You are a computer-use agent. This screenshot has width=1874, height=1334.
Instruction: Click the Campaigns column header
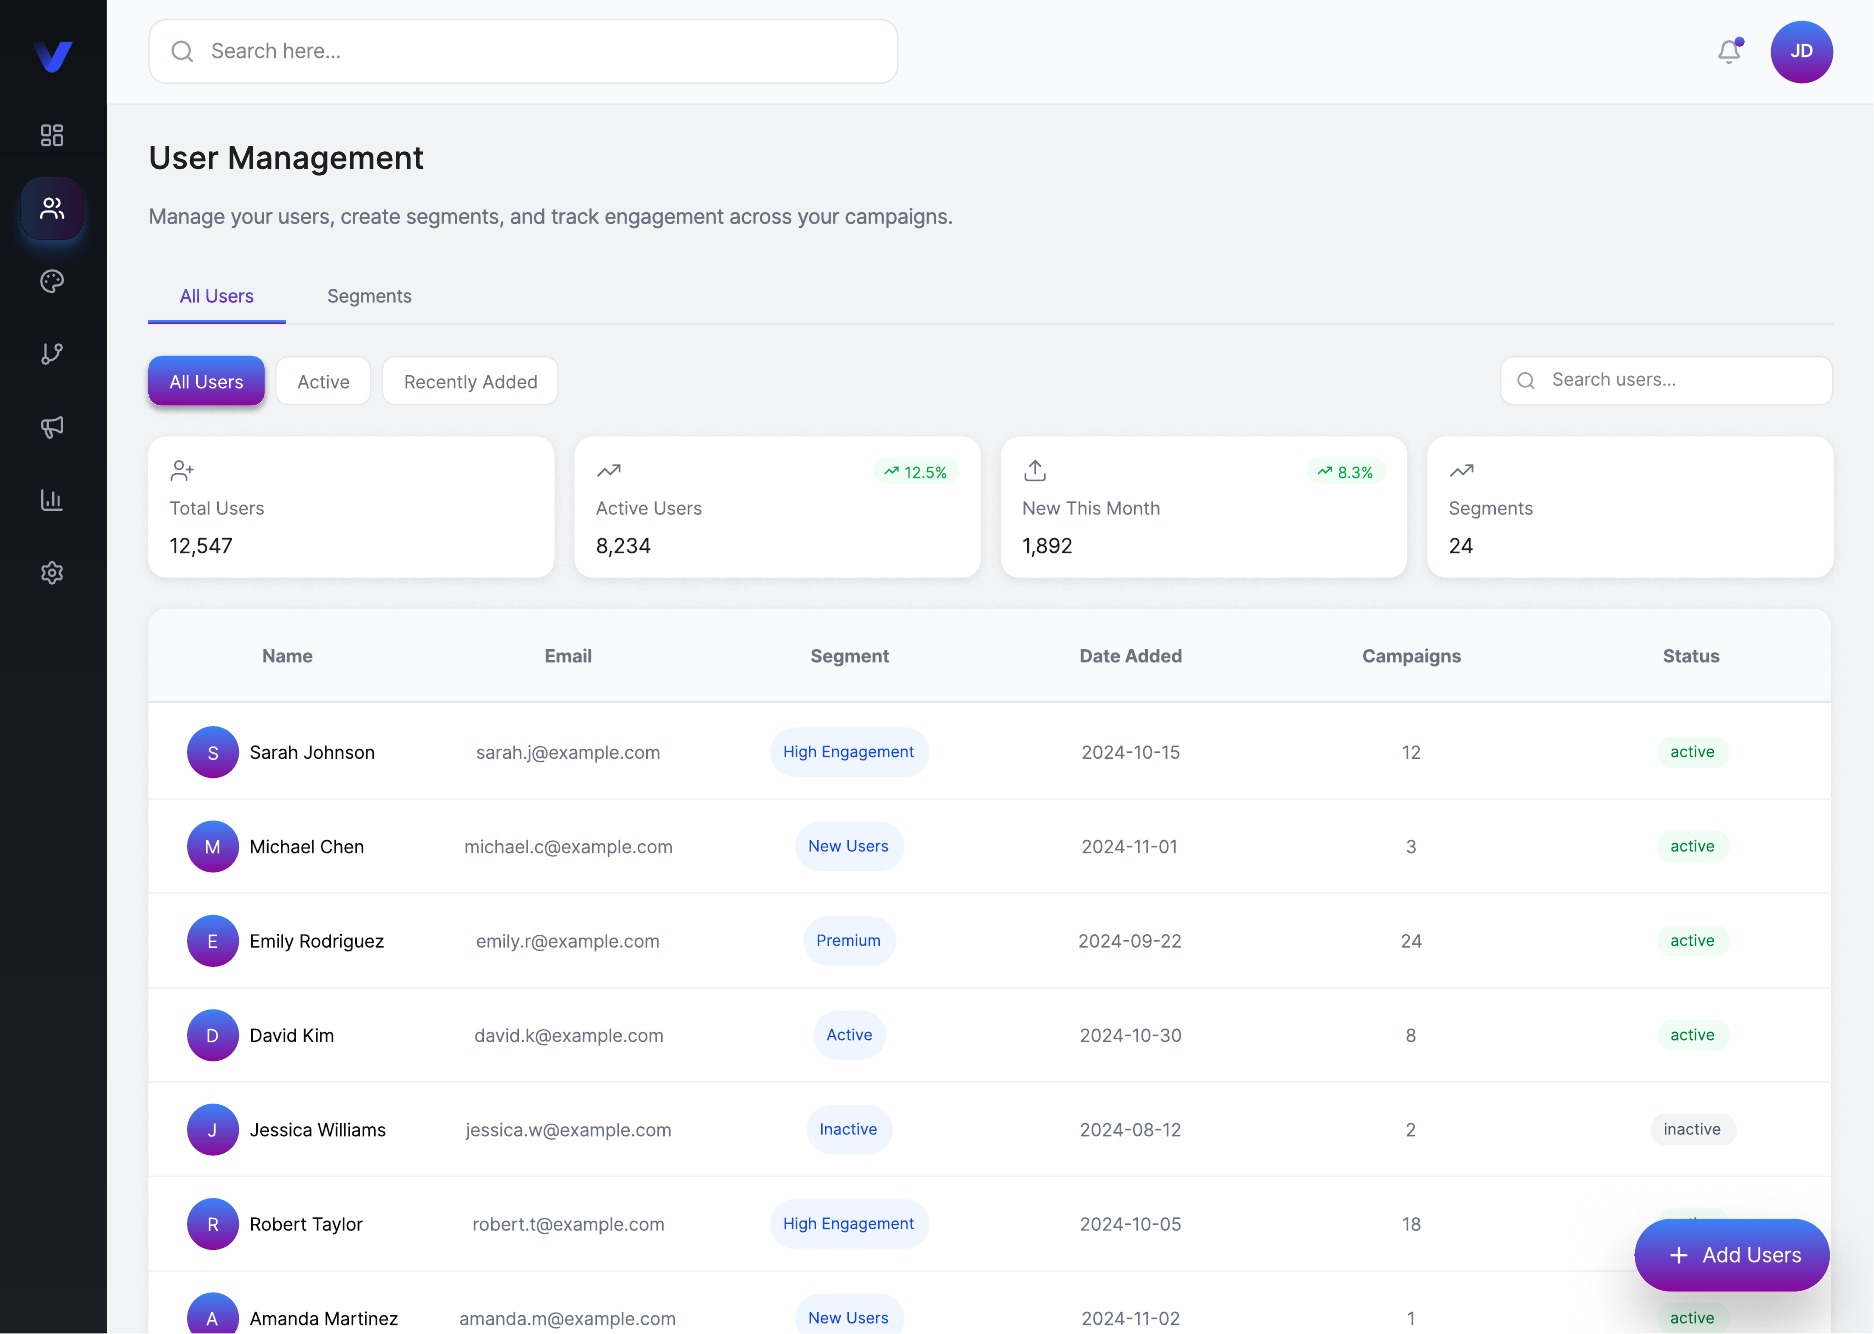pyautogui.click(x=1411, y=656)
